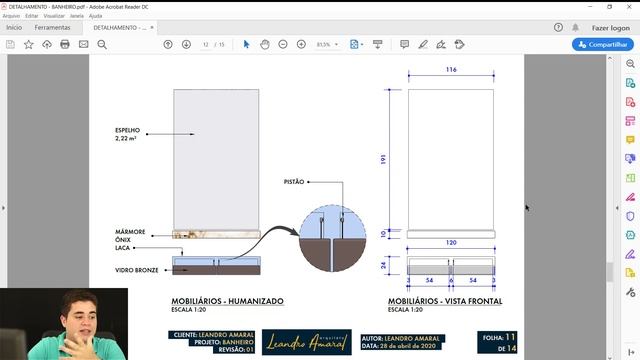The width and height of the screenshot is (640, 360).
Task: Zoom out with the minus icon
Action: [x=283, y=44]
